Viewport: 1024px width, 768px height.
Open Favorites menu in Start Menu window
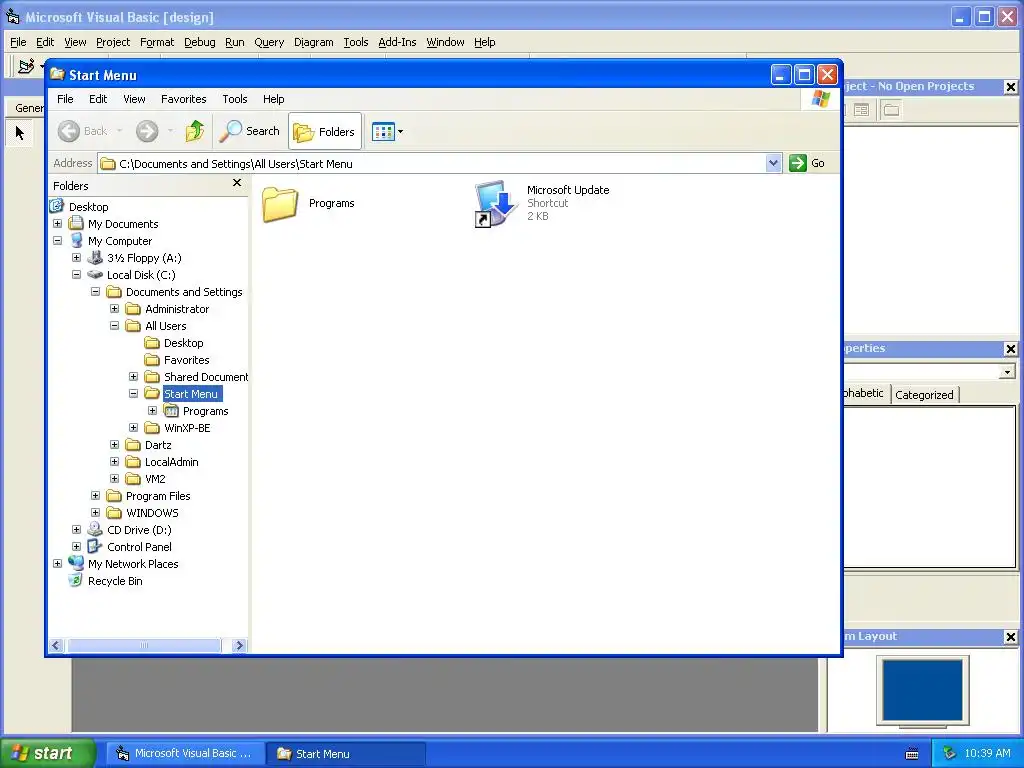pos(184,99)
